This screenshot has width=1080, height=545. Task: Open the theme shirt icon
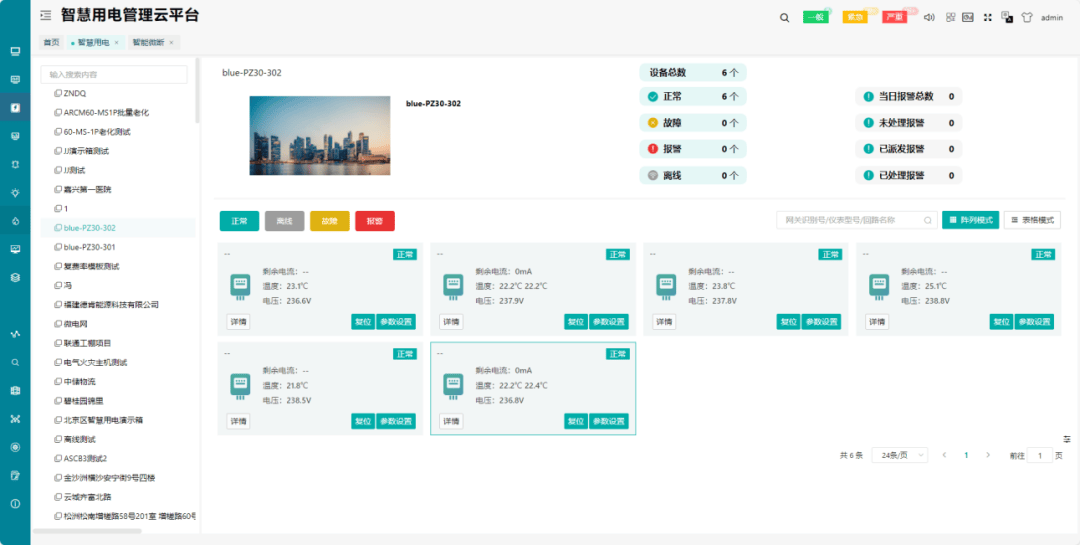pos(1026,17)
